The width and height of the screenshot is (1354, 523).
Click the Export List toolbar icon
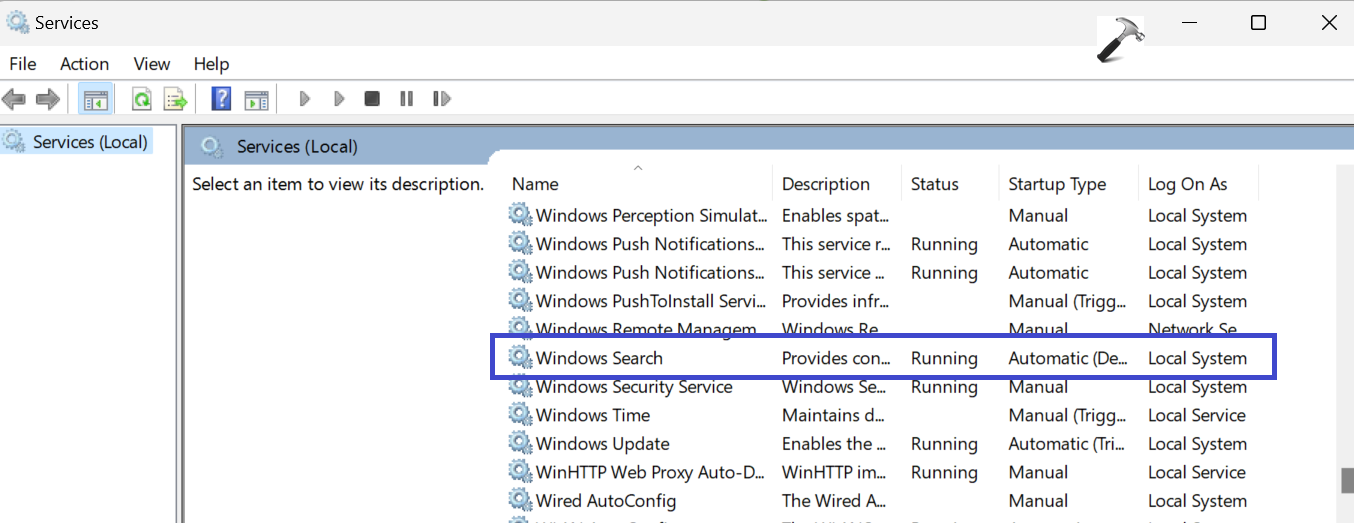coord(176,99)
